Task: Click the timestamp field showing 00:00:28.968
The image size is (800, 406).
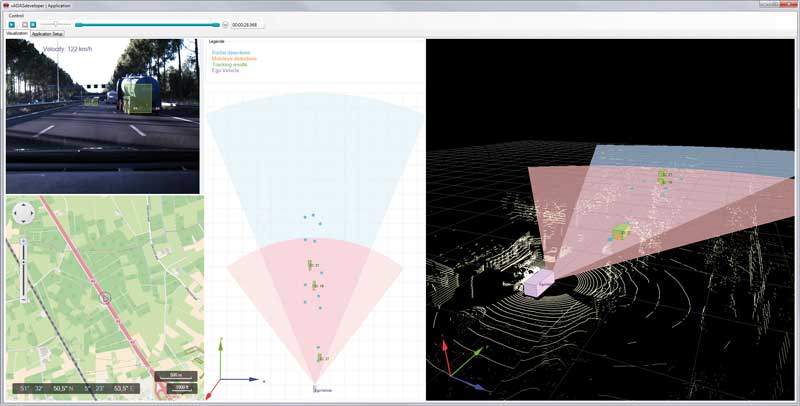Action: tap(244, 24)
